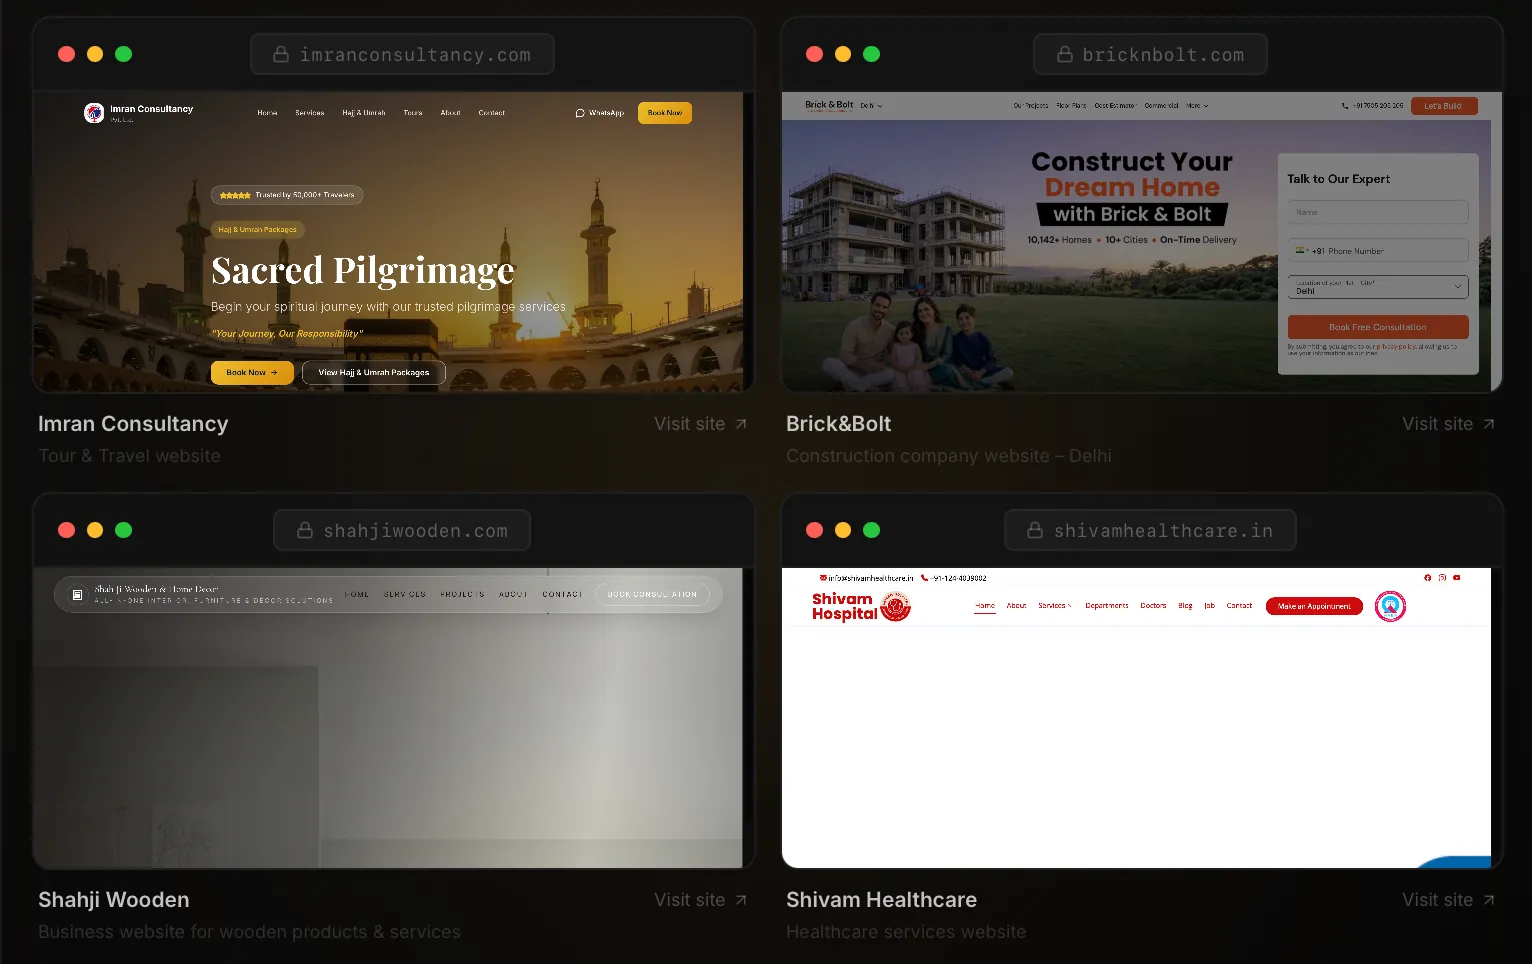Click the yellow window dot on the Brick&Bolt card

pos(843,54)
